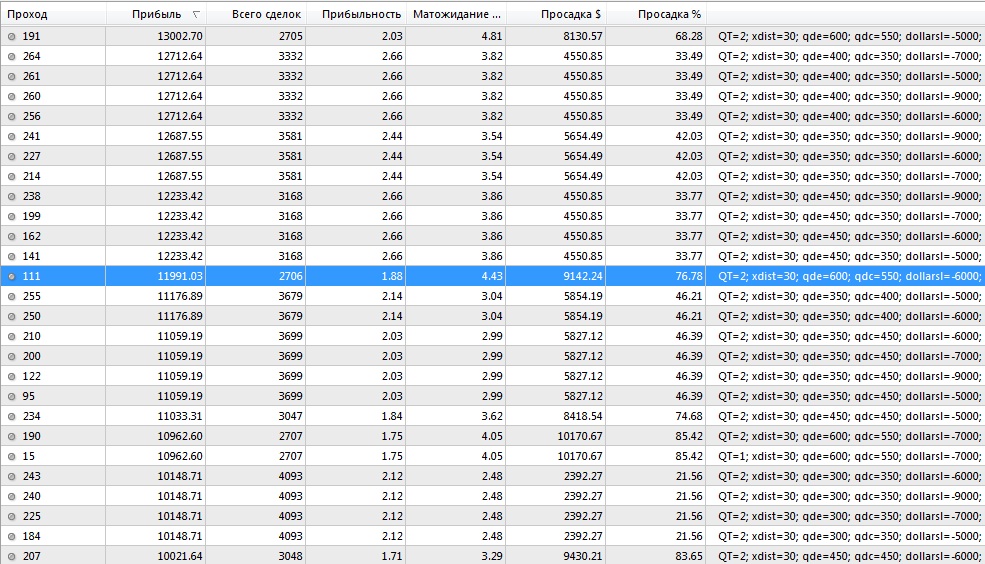Click the pass icon beside row 122
The height and width of the screenshot is (564, 985).
coord(11,376)
